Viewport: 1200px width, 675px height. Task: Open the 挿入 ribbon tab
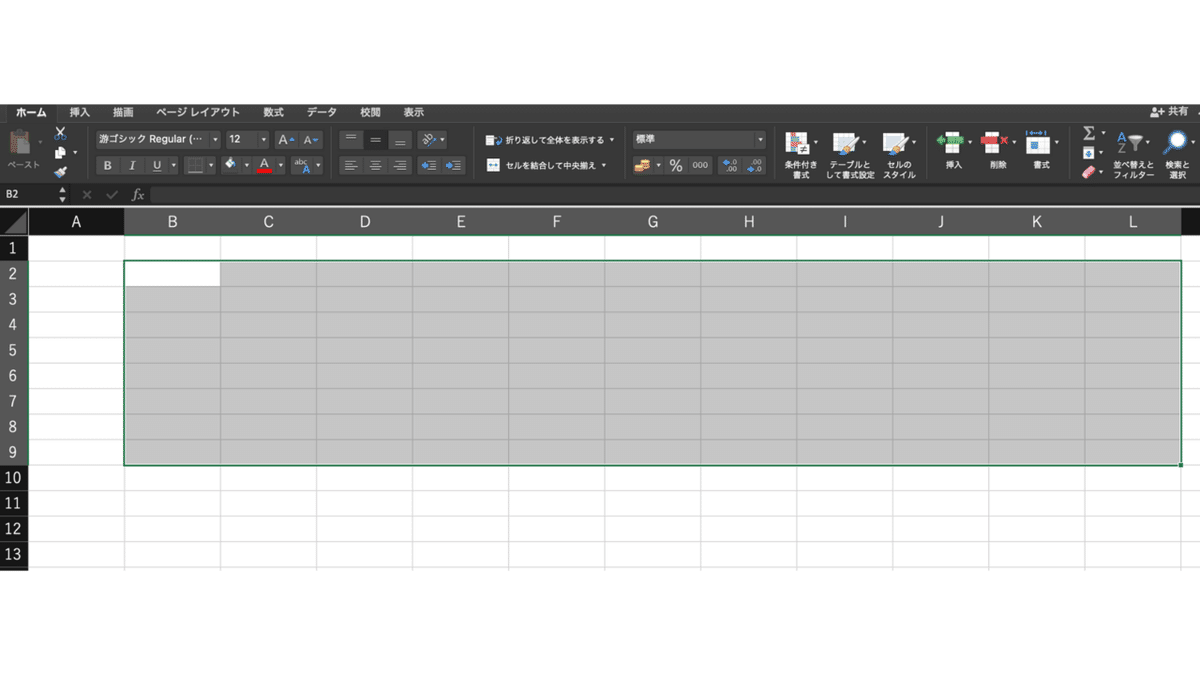point(80,112)
